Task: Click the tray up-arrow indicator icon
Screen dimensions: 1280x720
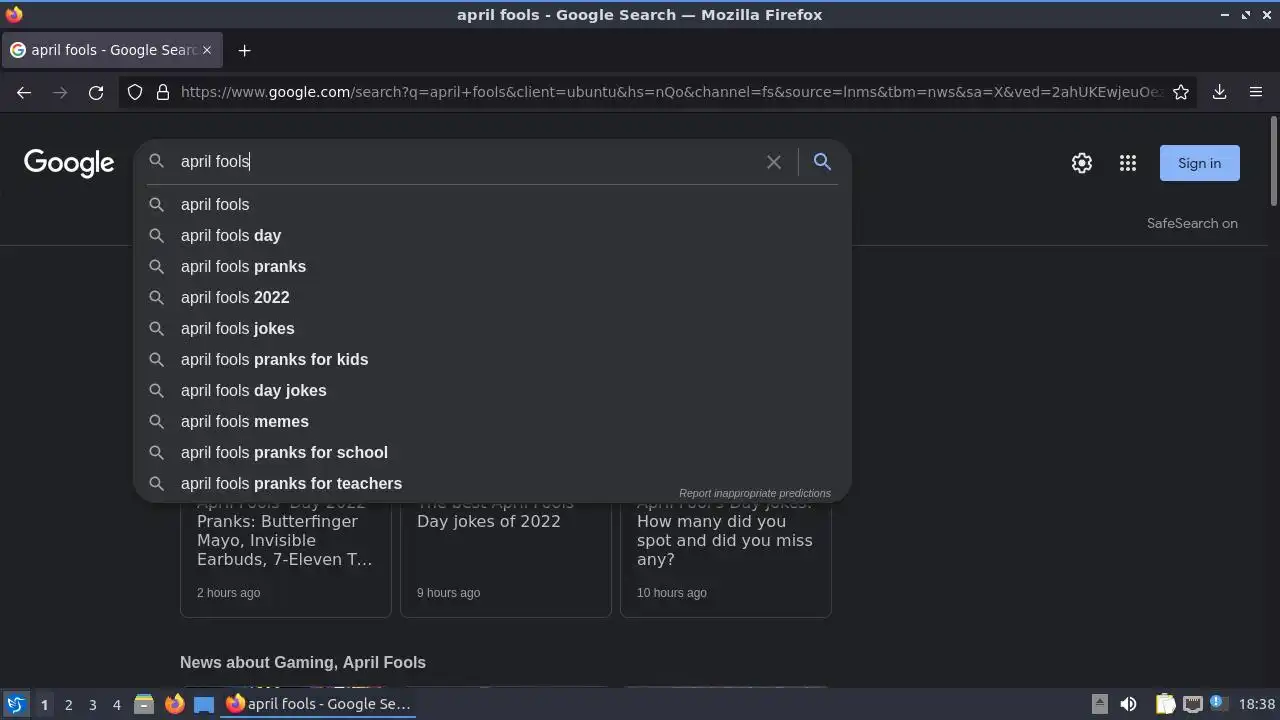Action: 1099,704
